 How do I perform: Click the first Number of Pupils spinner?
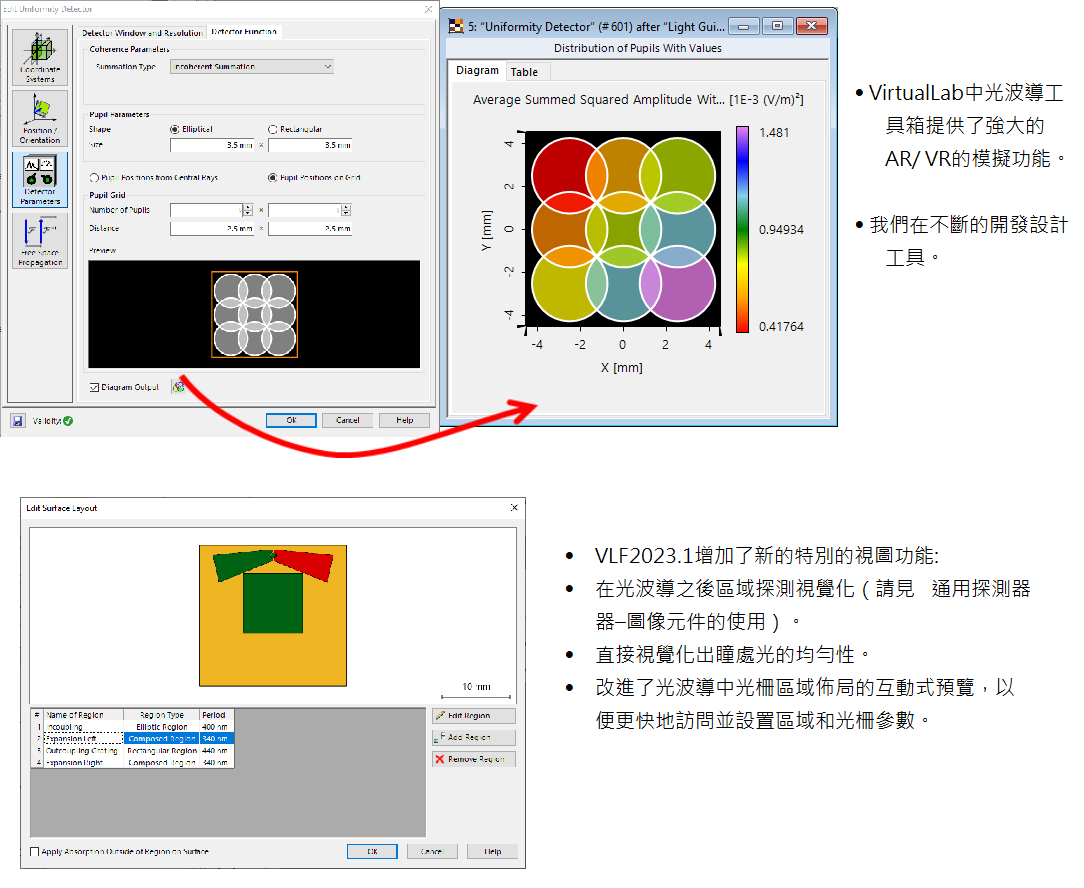(248, 210)
